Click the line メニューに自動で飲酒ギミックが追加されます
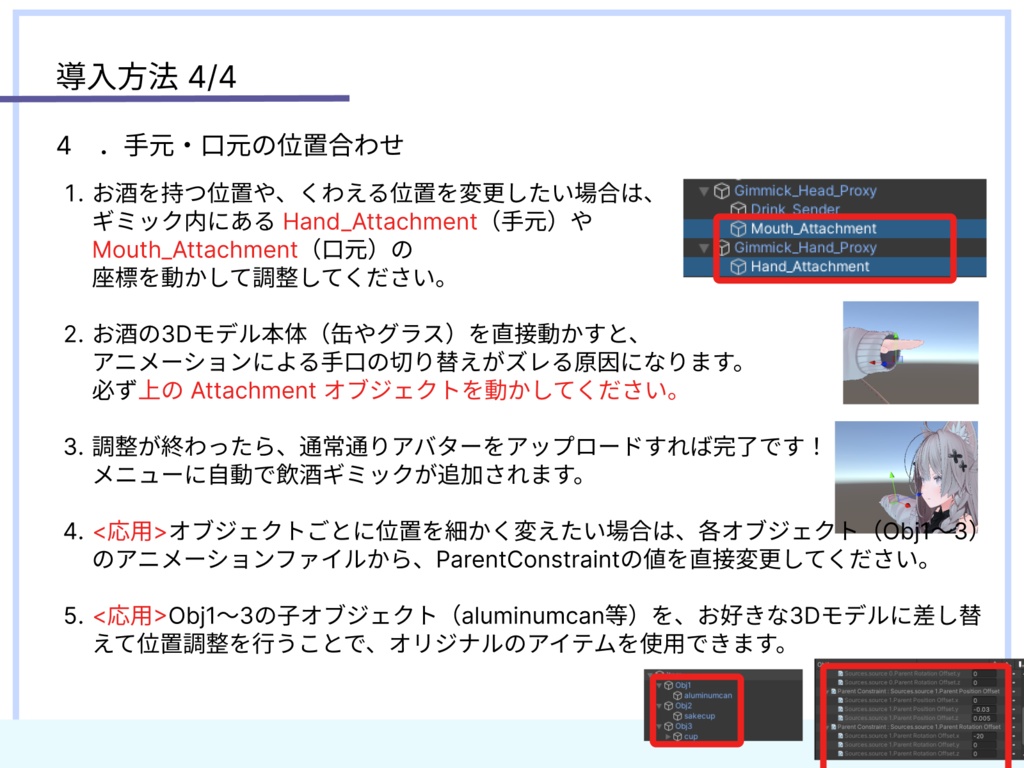 [338, 475]
